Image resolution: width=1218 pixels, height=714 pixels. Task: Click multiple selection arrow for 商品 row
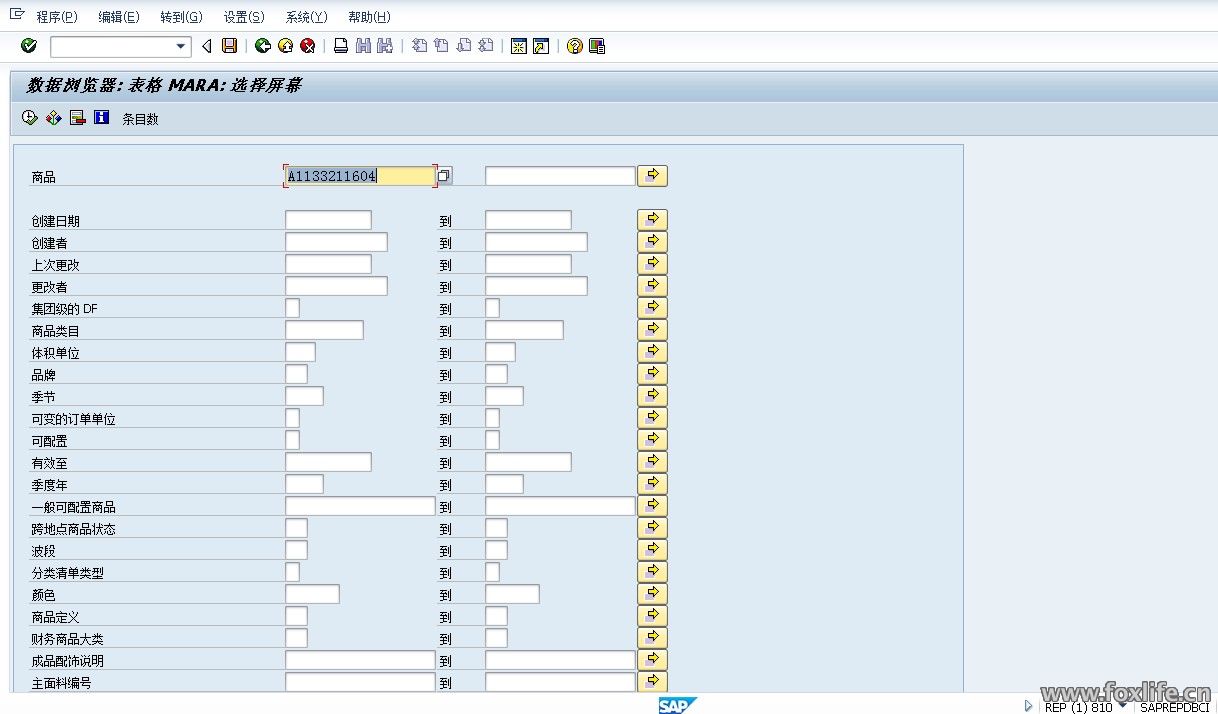[x=652, y=176]
